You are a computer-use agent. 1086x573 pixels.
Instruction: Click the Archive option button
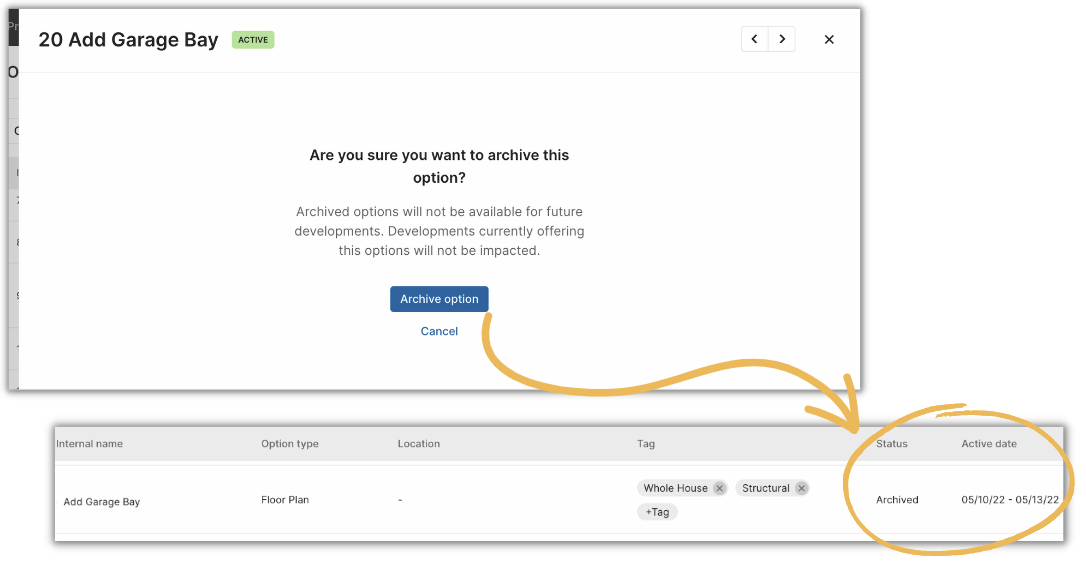point(439,299)
